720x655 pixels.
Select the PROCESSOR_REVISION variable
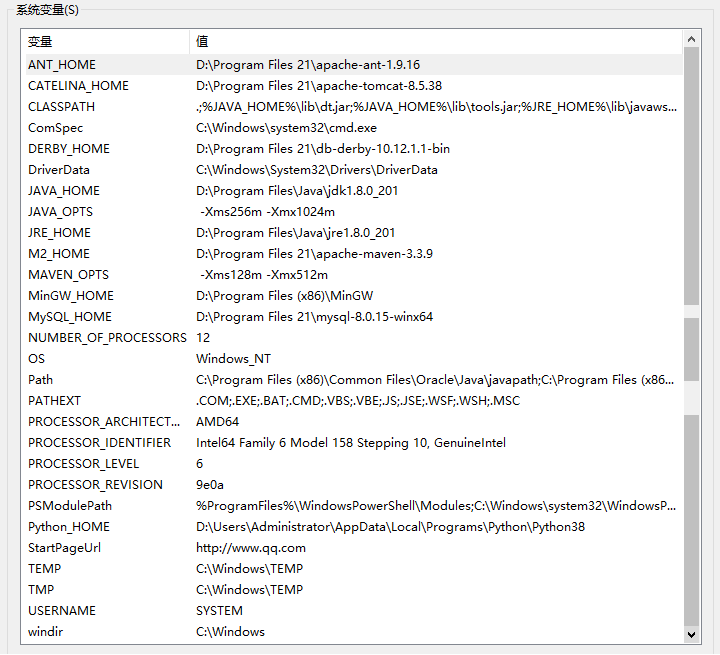(x=354, y=485)
